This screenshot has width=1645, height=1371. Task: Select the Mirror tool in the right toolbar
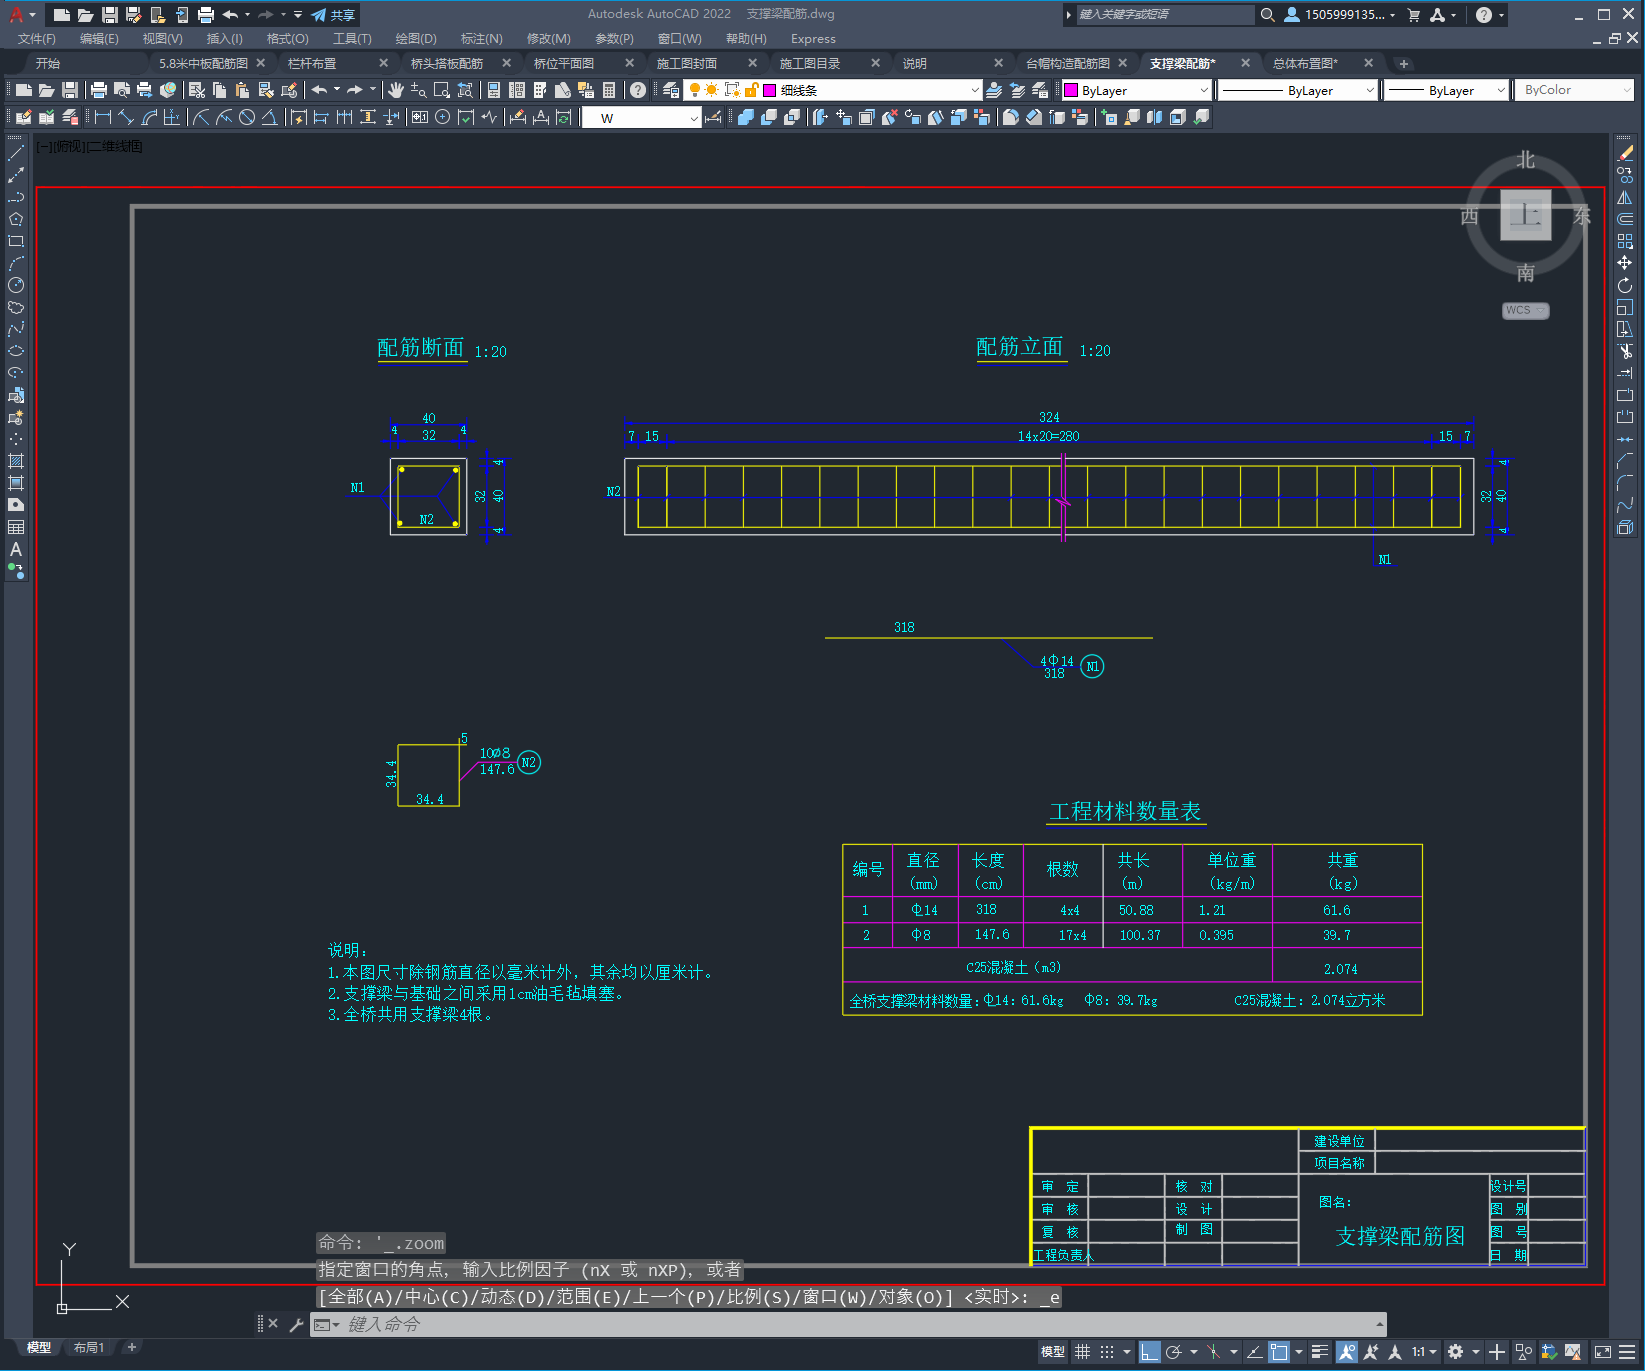(1625, 197)
